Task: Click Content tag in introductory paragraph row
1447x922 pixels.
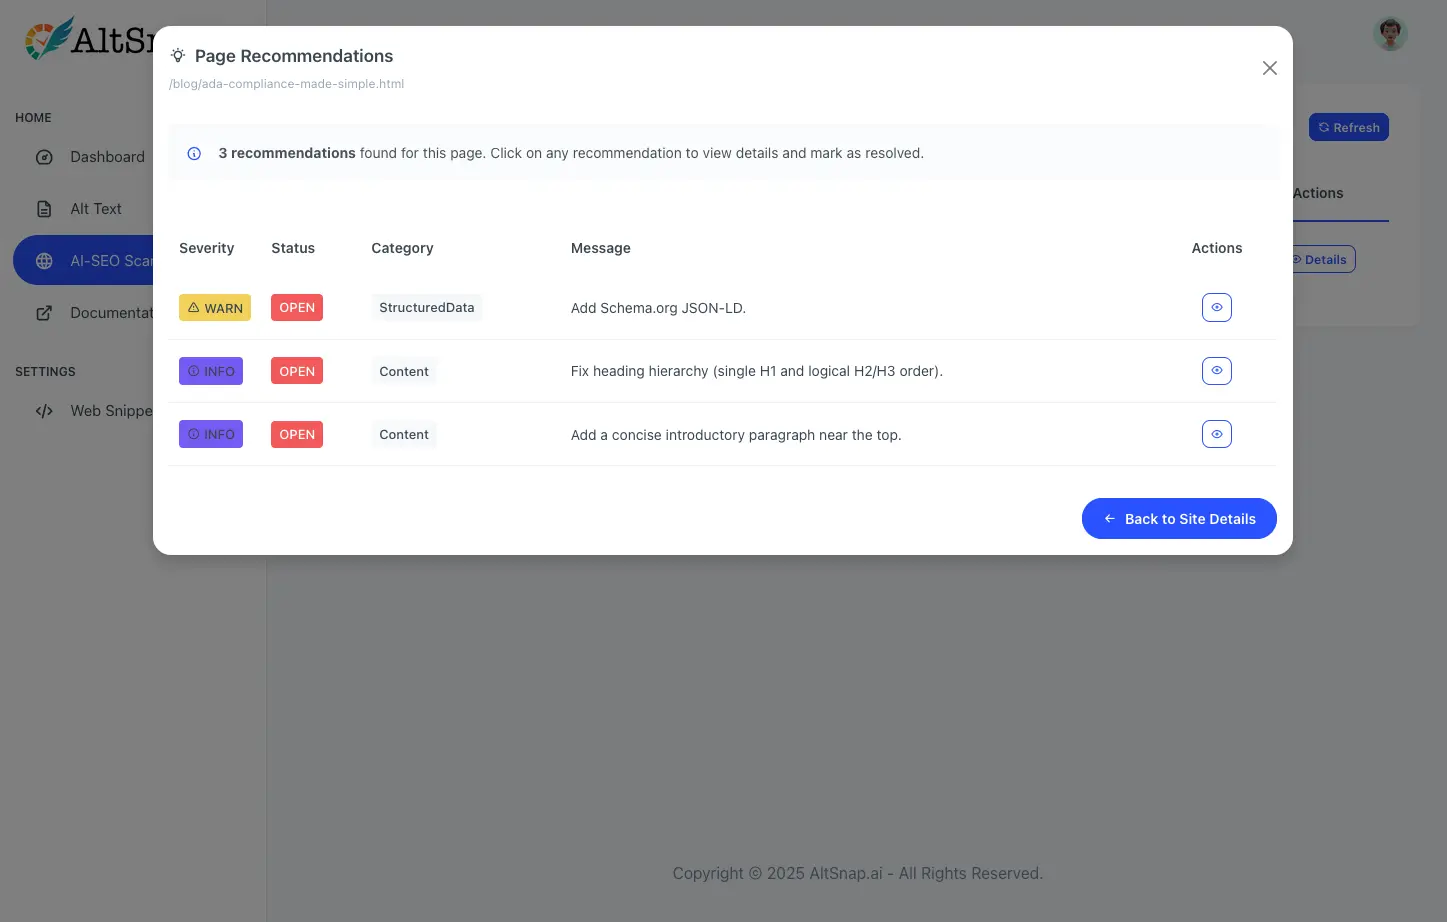Action: (404, 434)
